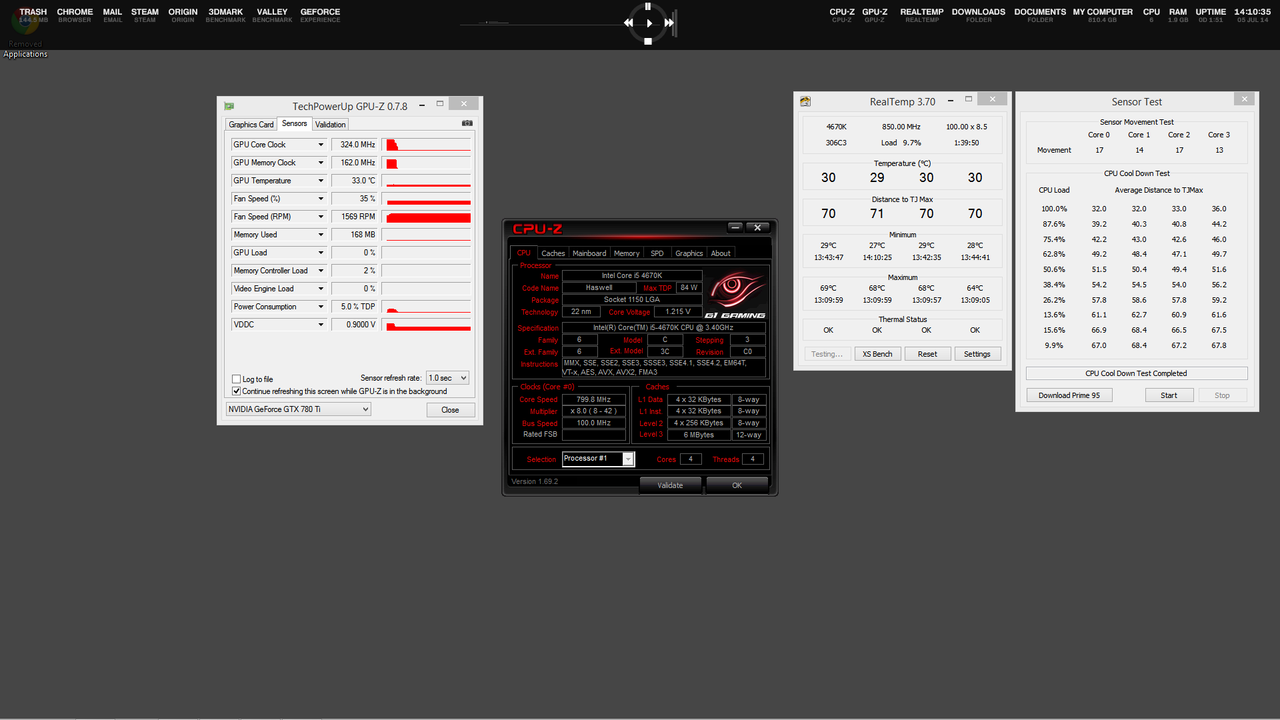Open the Valley benchmark shortcut
This screenshot has height=720, width=1280.
click(x=272, y=15)
